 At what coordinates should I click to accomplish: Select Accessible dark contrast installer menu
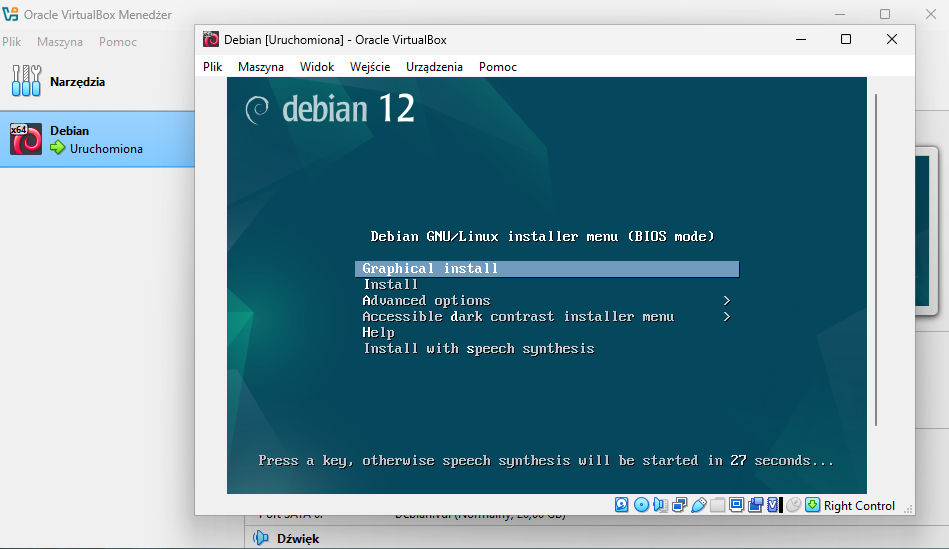(x=518, y=317)
